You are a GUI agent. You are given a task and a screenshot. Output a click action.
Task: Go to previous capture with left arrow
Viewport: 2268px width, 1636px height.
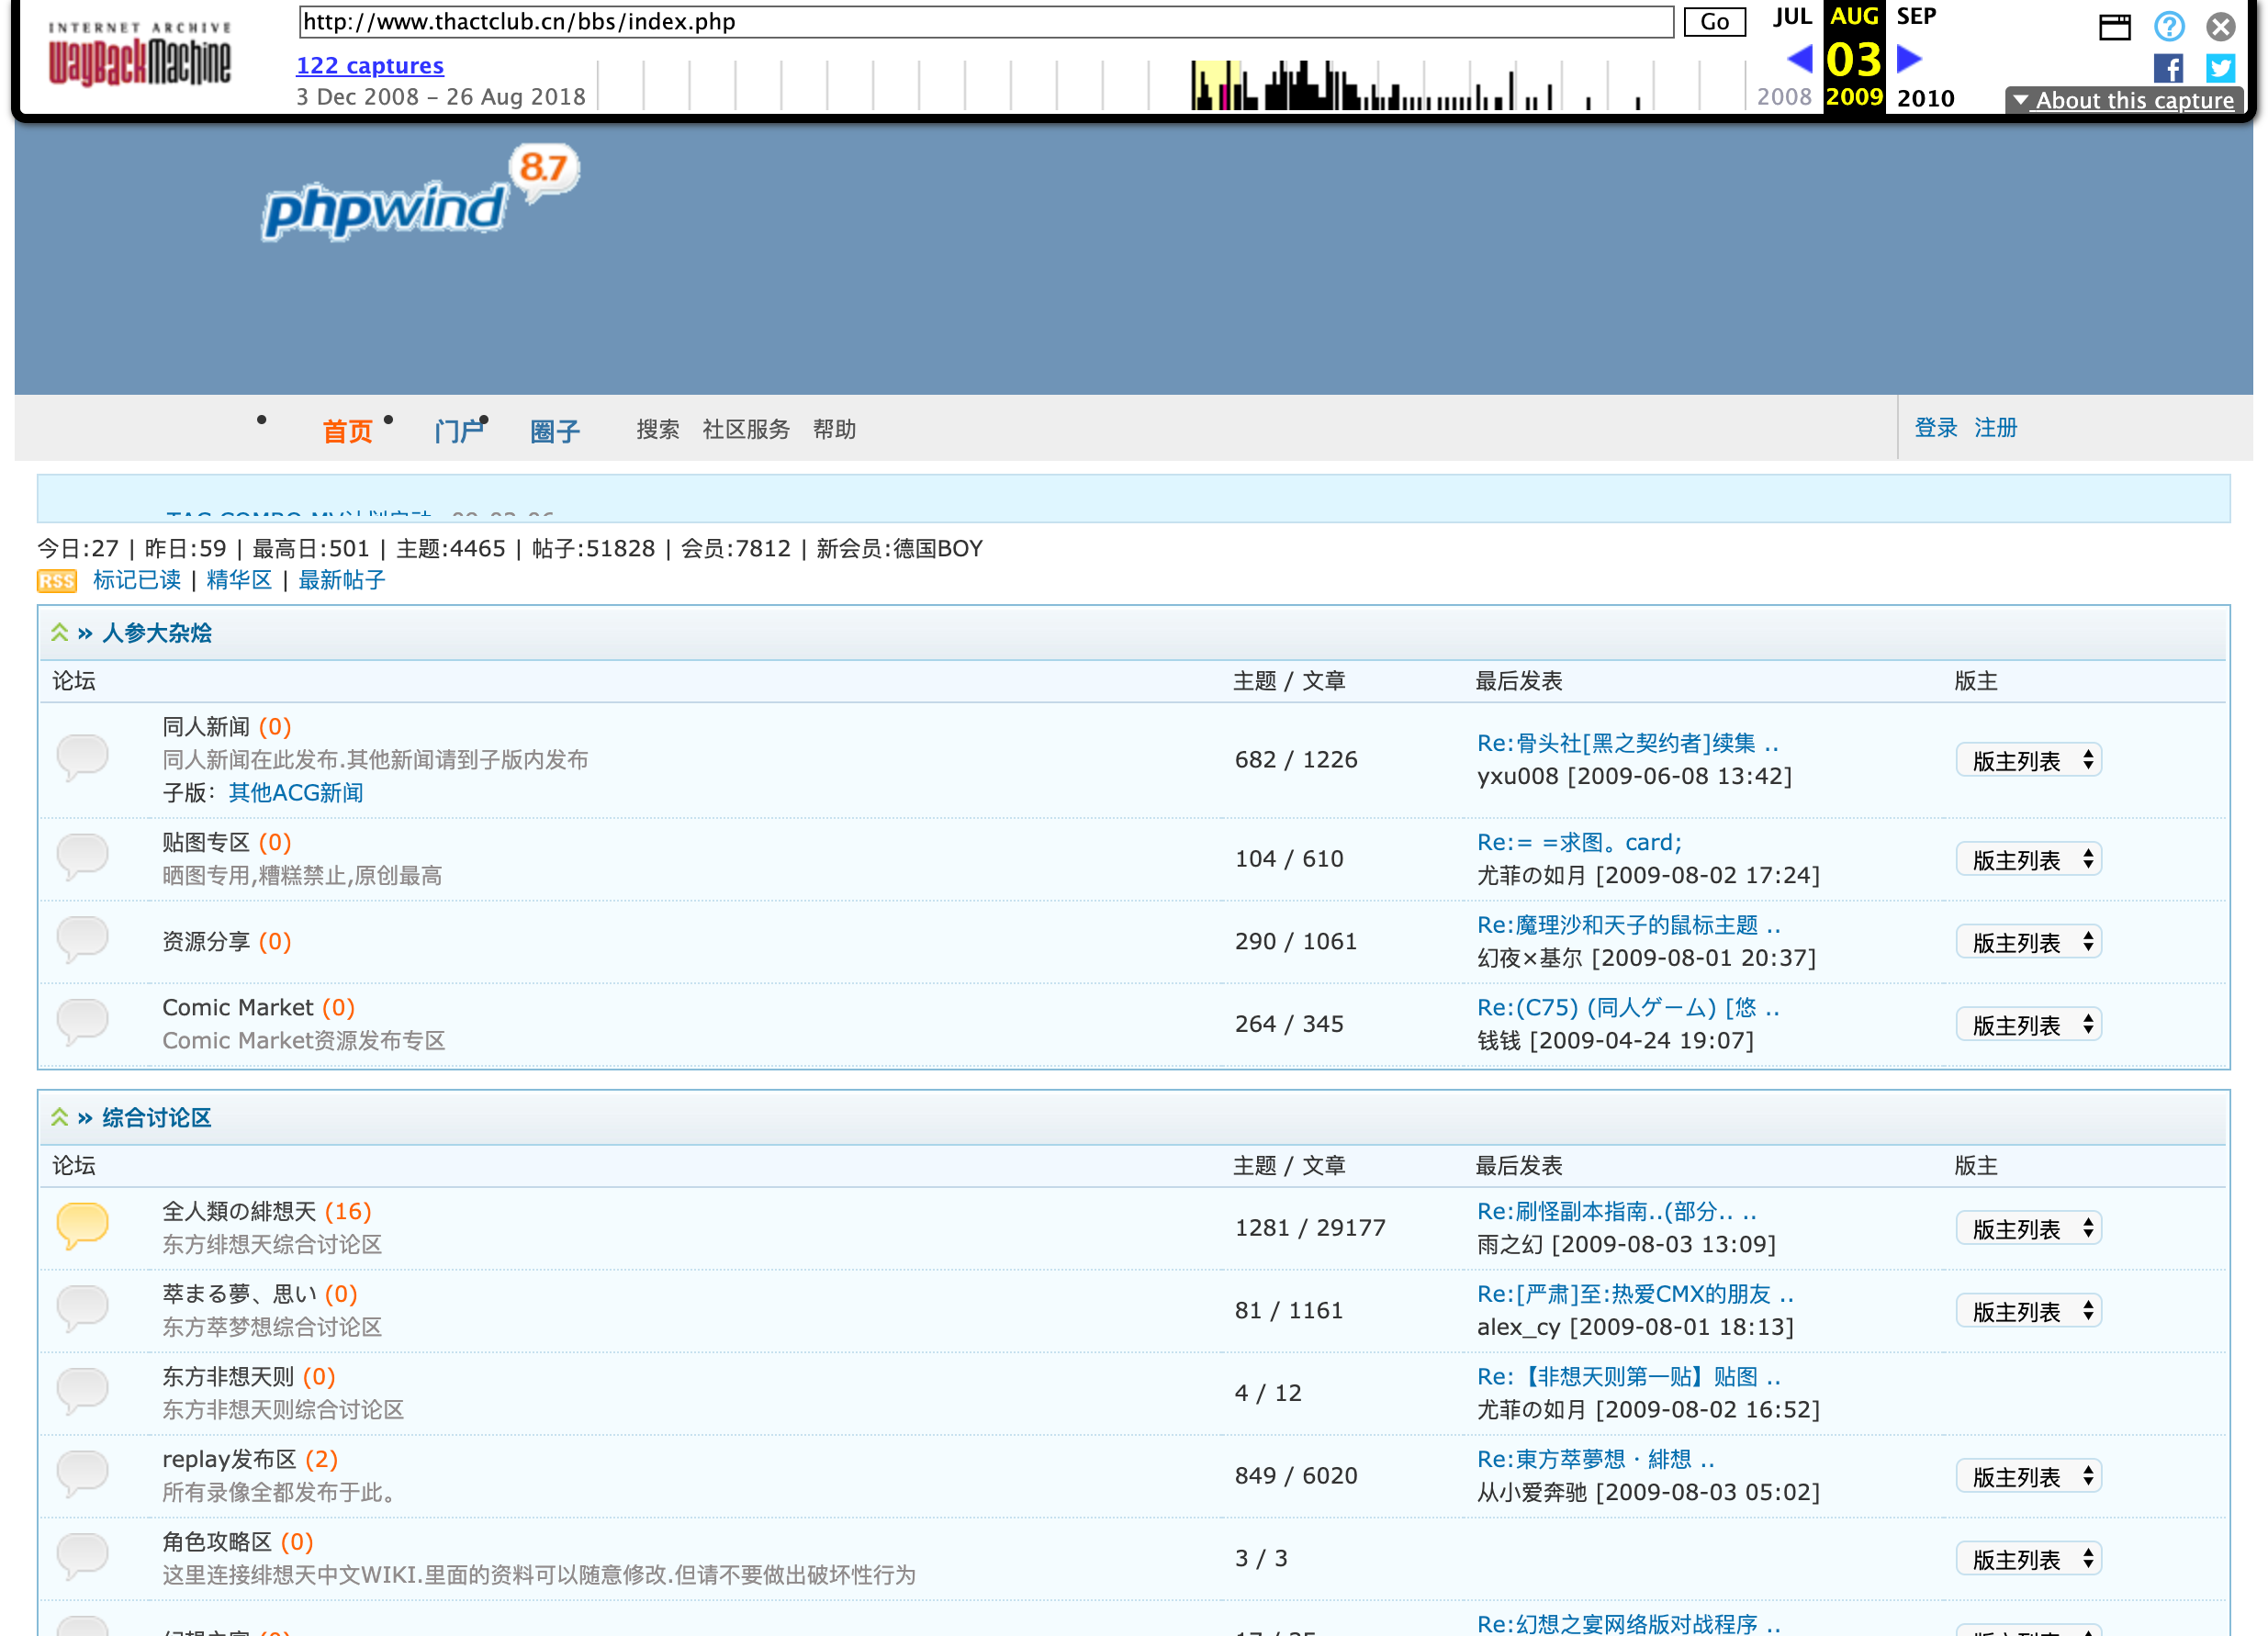click(x=1800, y=59)
